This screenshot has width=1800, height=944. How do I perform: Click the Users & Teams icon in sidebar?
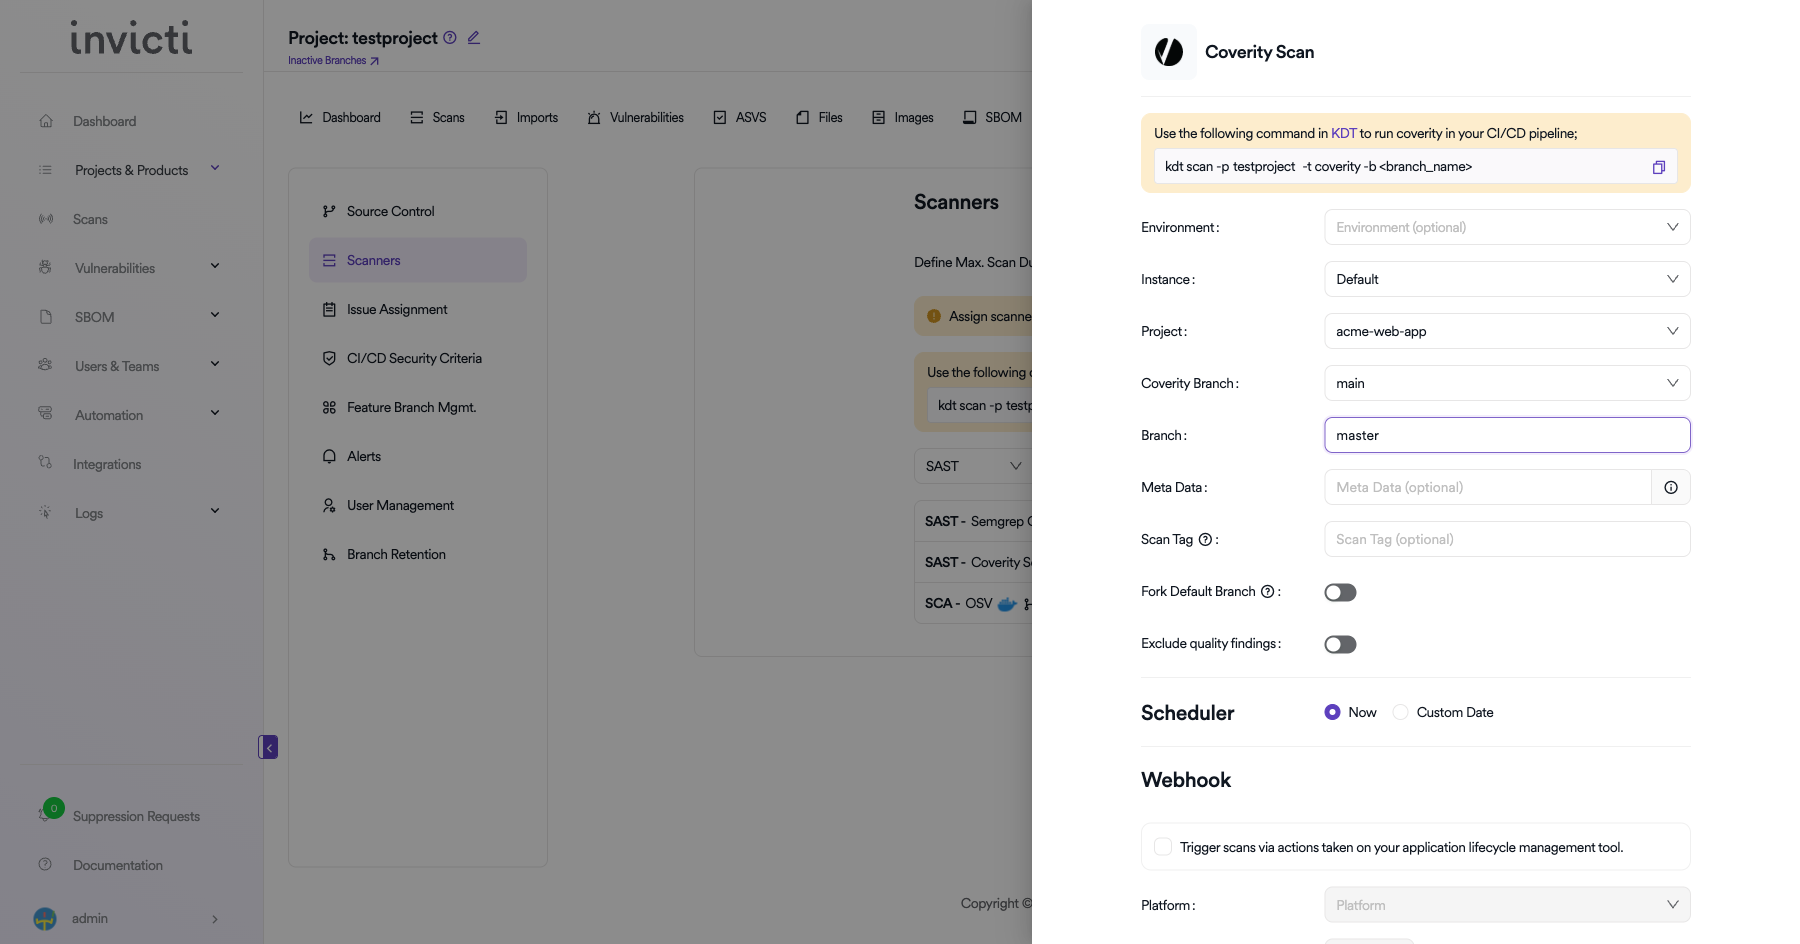point(46,365)
